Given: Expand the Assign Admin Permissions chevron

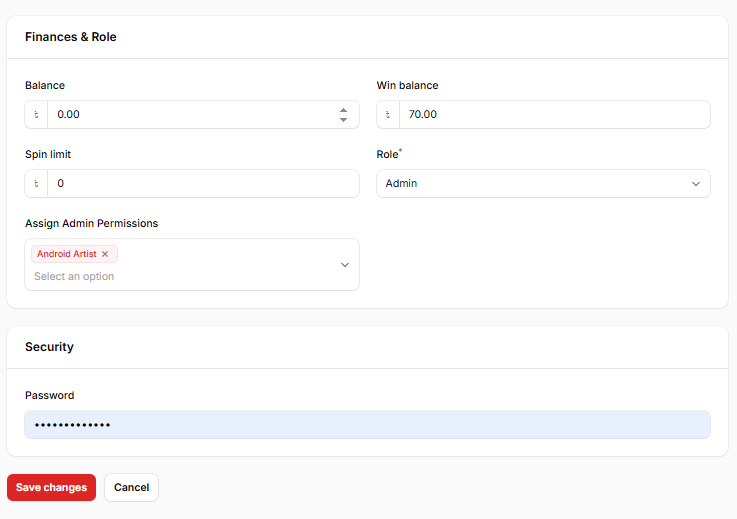Looking at the screenshot, I should [x=345, y=265].
